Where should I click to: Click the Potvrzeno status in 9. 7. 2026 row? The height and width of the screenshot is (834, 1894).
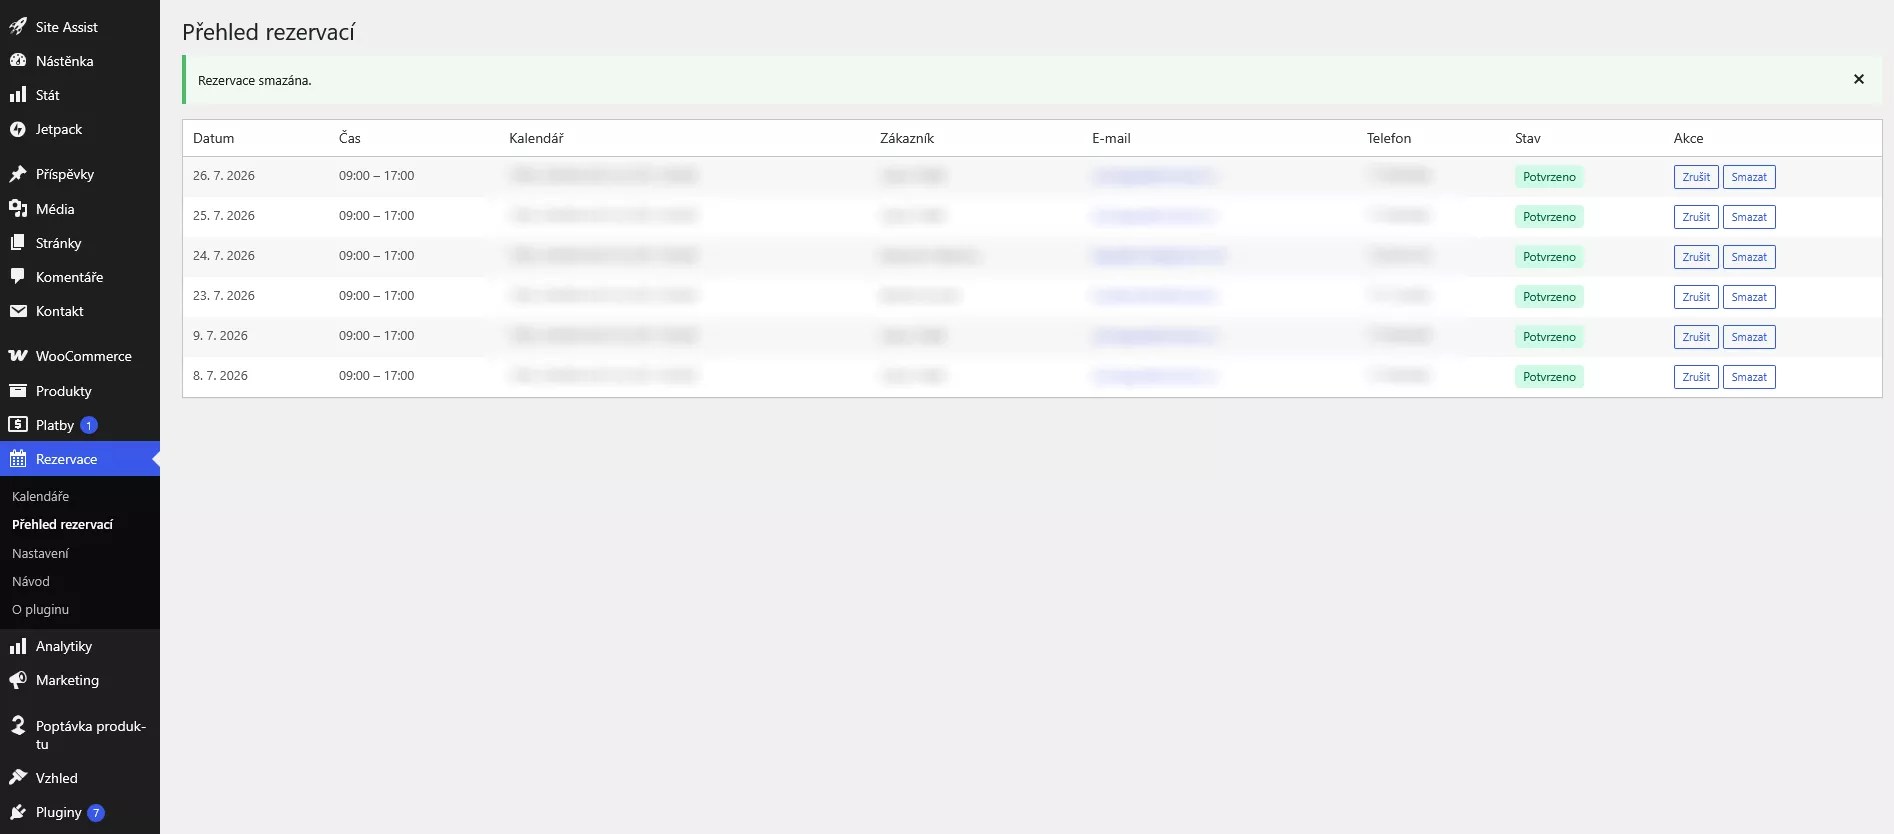click(x=1549, y=337)
